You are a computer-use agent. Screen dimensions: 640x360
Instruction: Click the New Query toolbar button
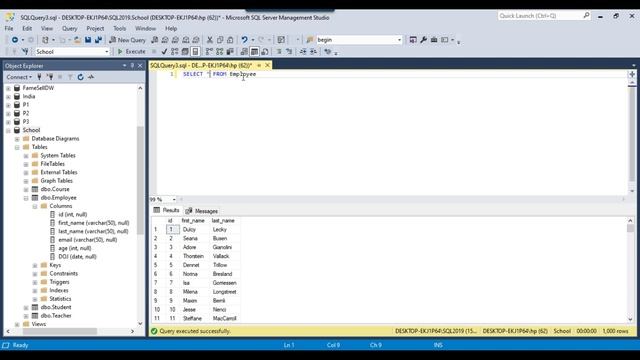127,40
